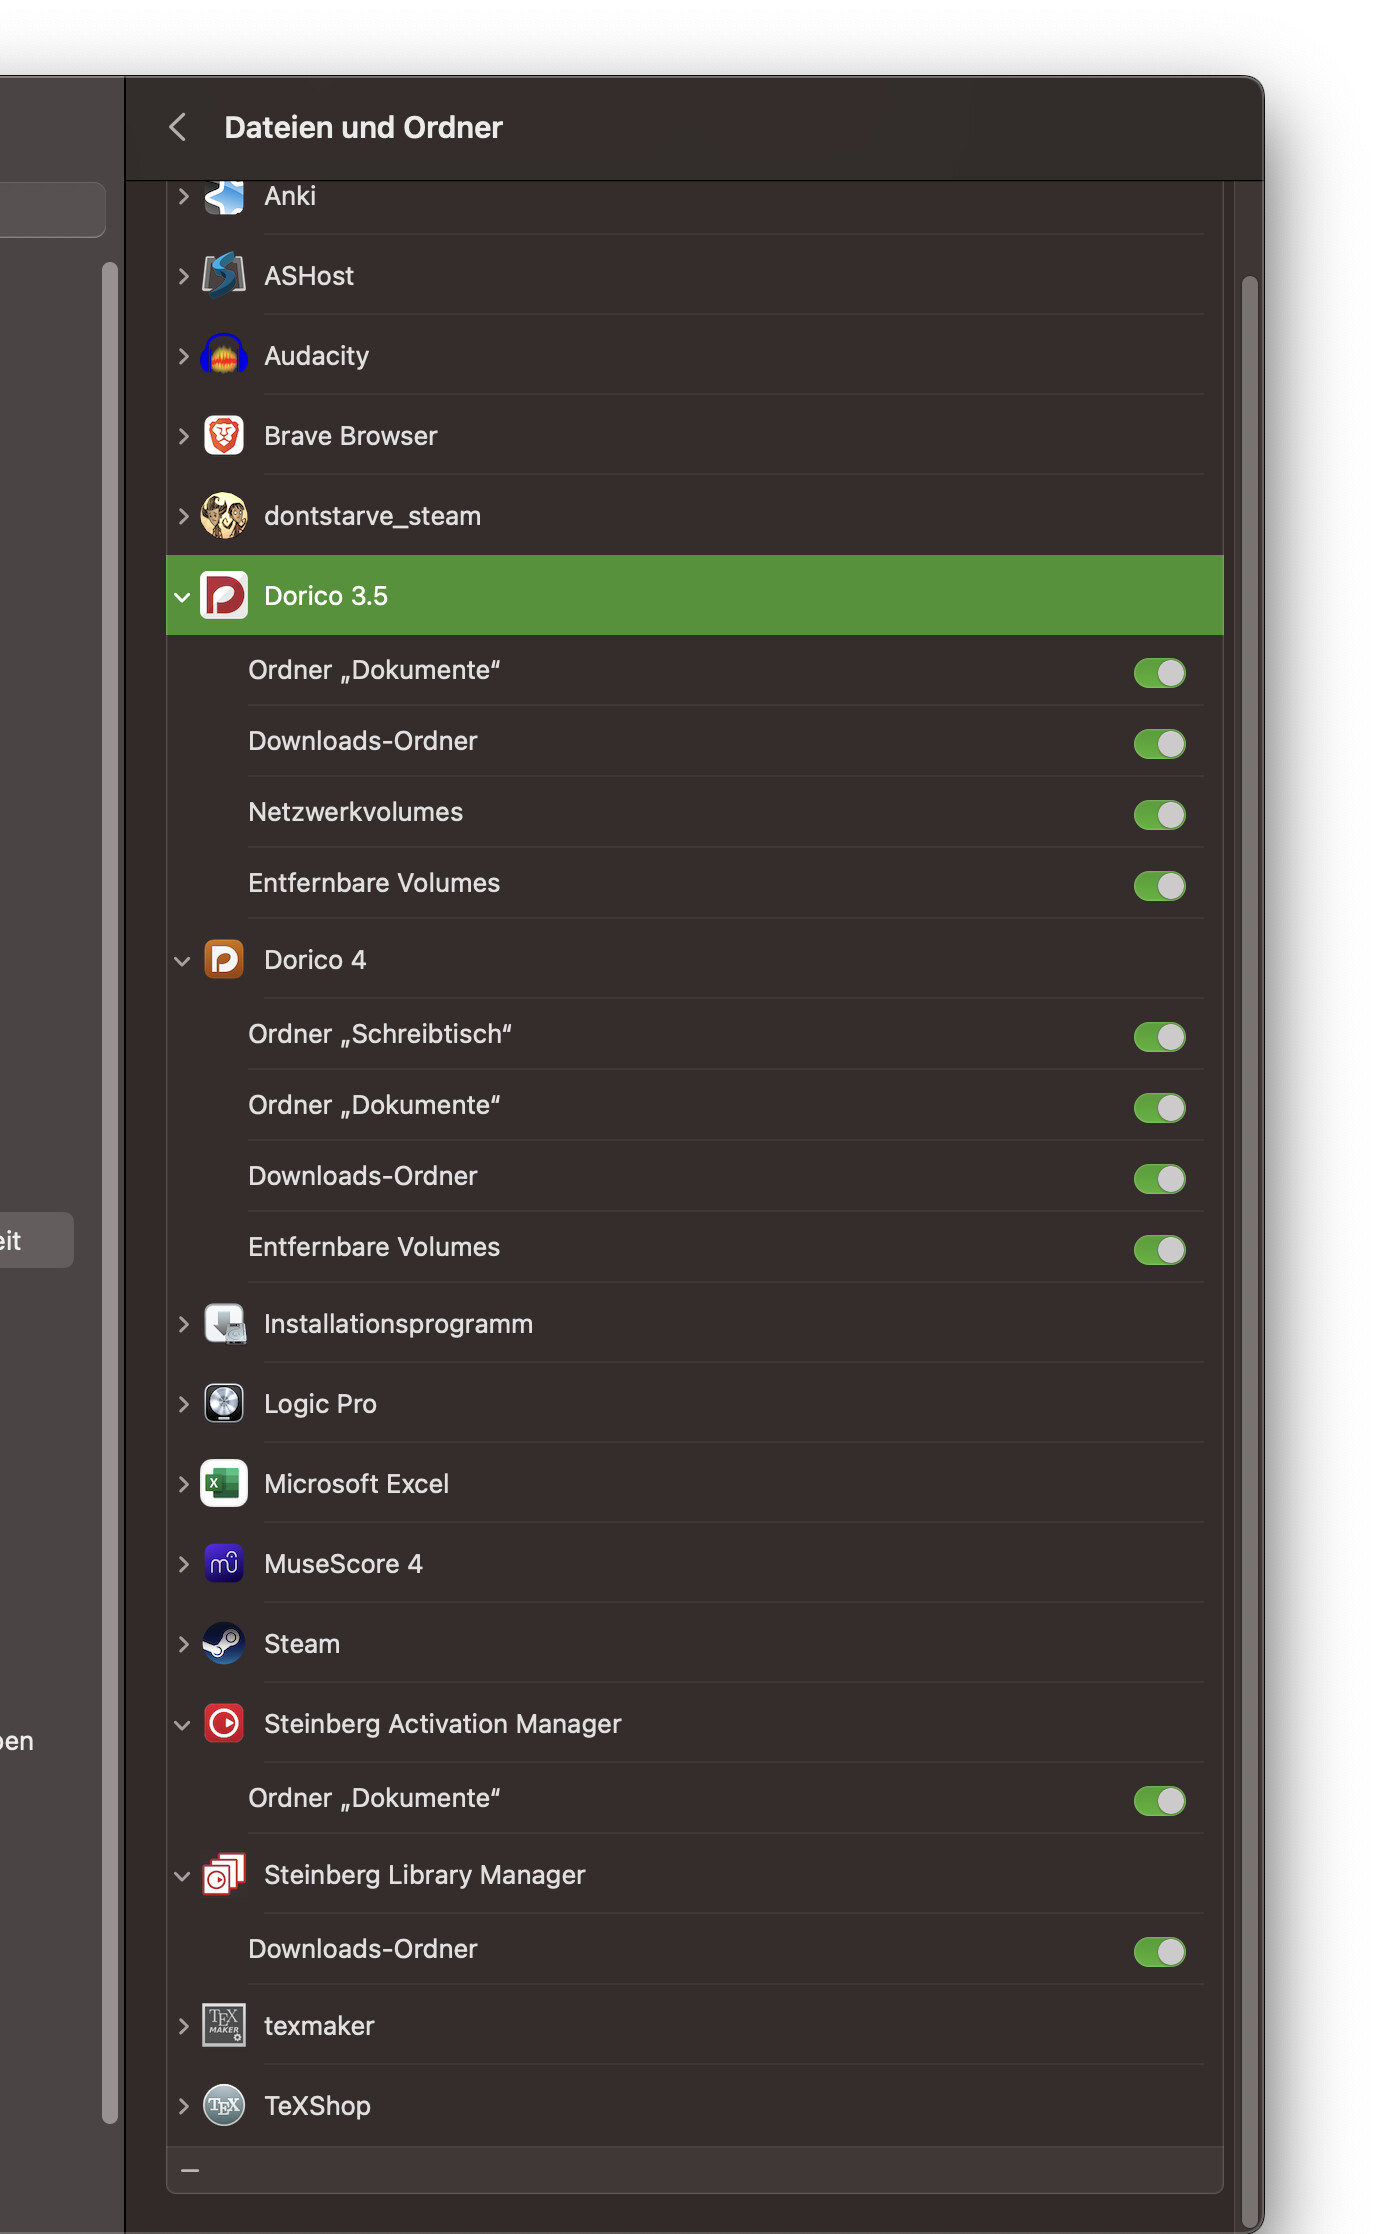Select the Brave Browser icon
Viewport: 1376px width, 2234px height.
pyautogui.click(x=224, y=435)
